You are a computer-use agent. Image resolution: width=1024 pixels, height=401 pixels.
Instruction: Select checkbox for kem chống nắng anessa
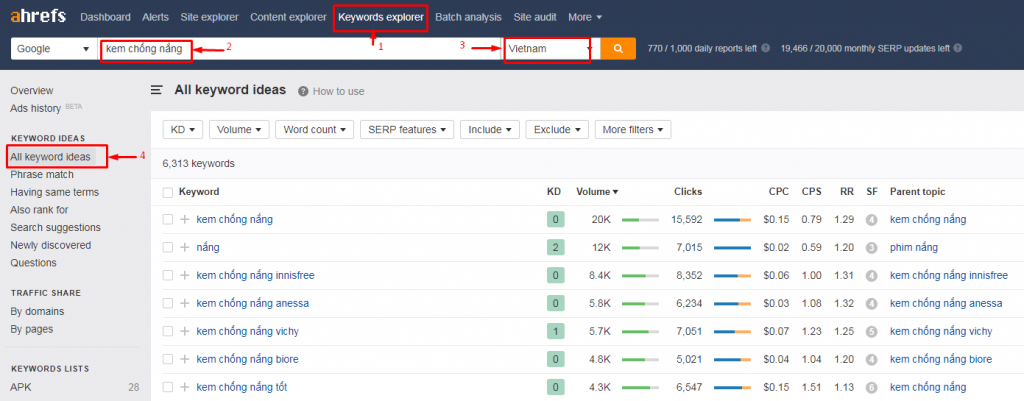pos(168,303)
